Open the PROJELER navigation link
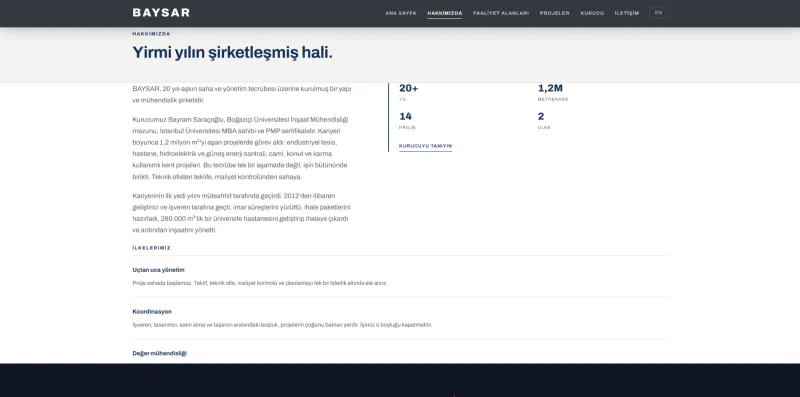Image resolution: width=800 pixels, height=397 pixels. (x=554, y=13)
